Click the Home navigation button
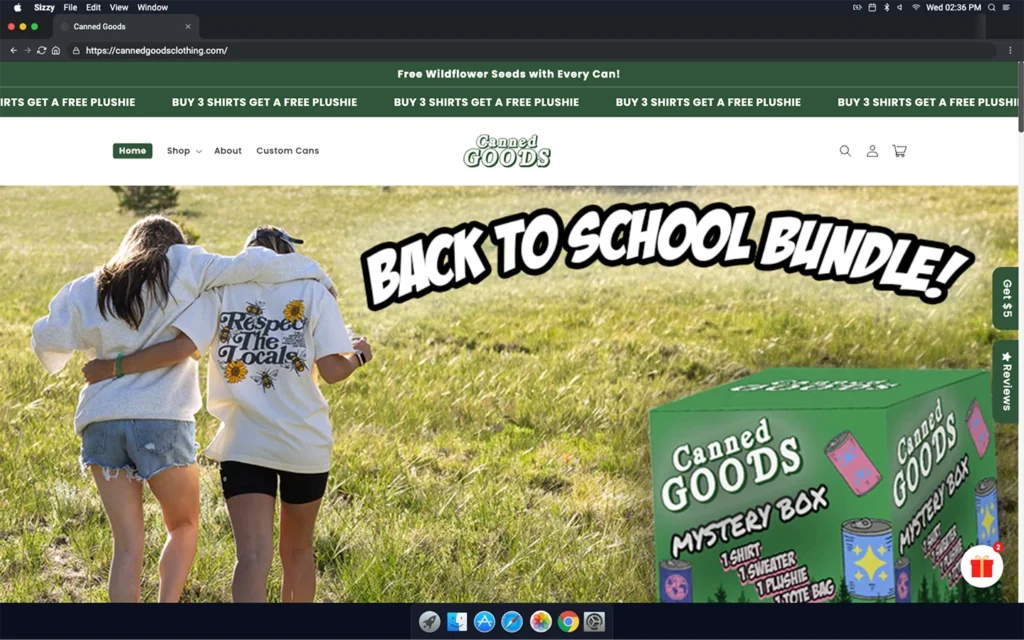Viewport: 1024px width, 640px height. coord(132,151)
